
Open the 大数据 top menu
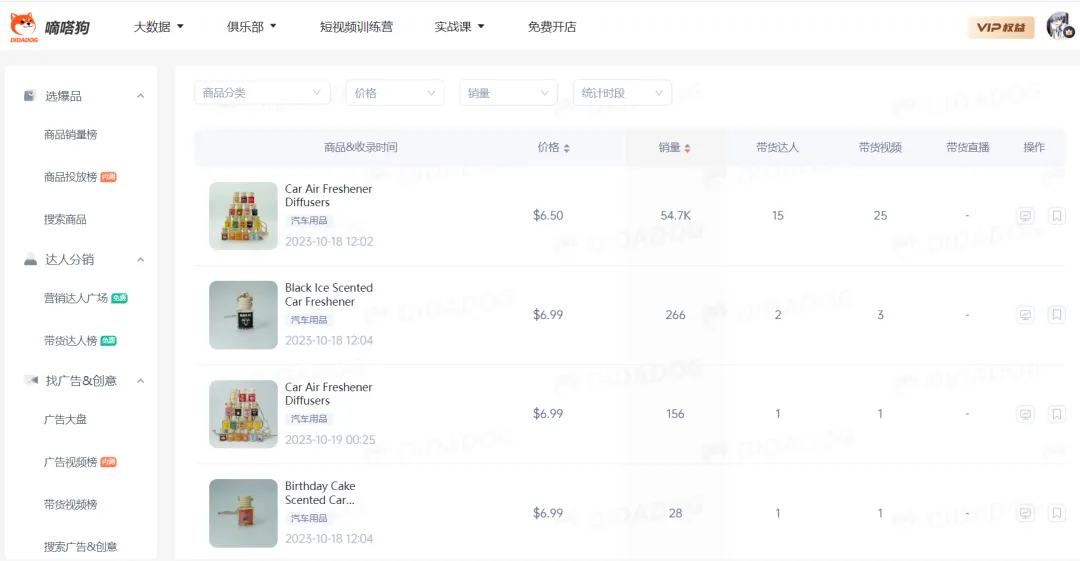click(x=158, y=27)
